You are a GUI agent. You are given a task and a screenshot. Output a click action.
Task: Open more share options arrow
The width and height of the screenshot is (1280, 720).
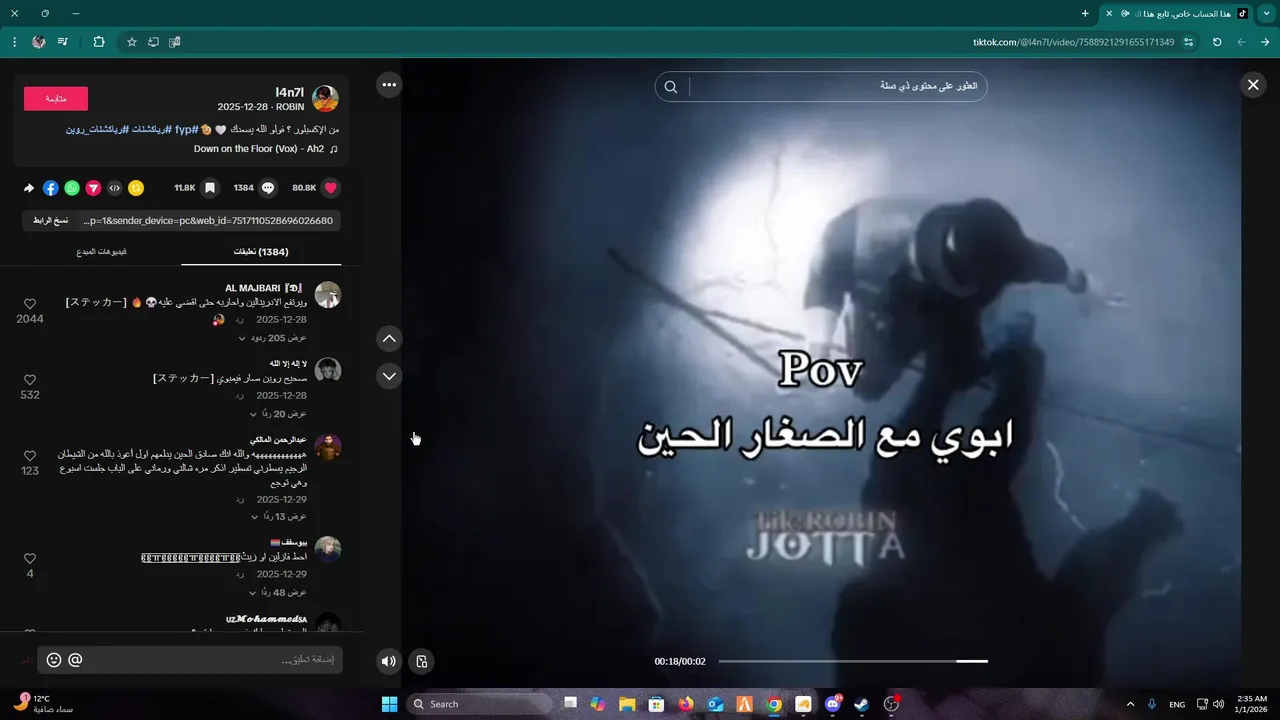29,188
